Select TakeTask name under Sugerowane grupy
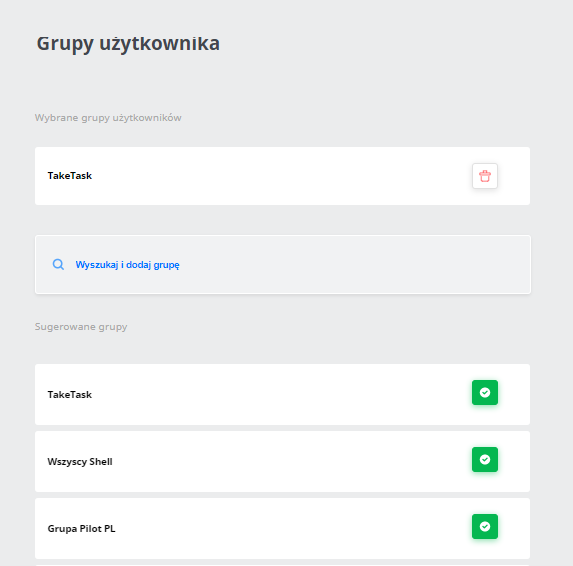Image resolution: width=573 pixels, height=566 pixels. pyautogui.click(x=69, y=395)
